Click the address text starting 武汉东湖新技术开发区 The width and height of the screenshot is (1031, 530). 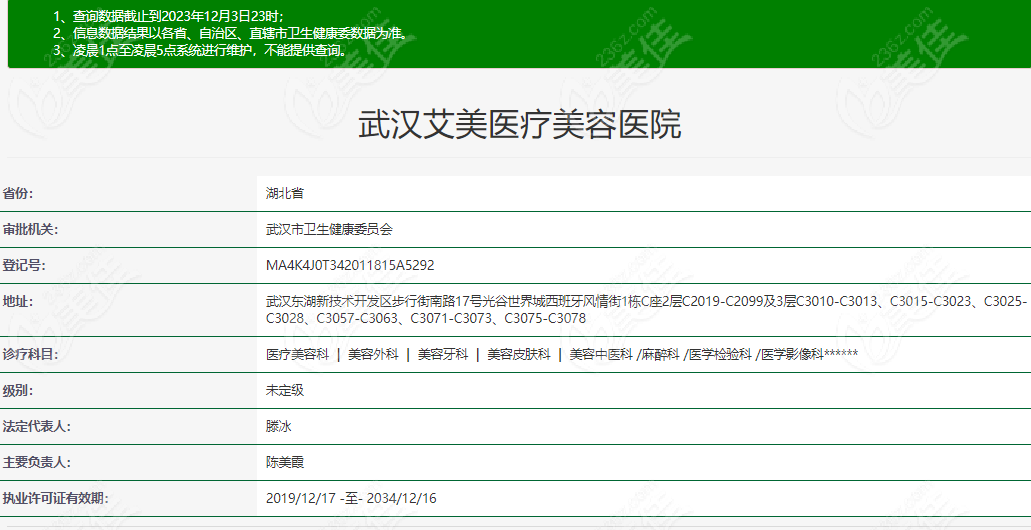click(x=646, y=310)
